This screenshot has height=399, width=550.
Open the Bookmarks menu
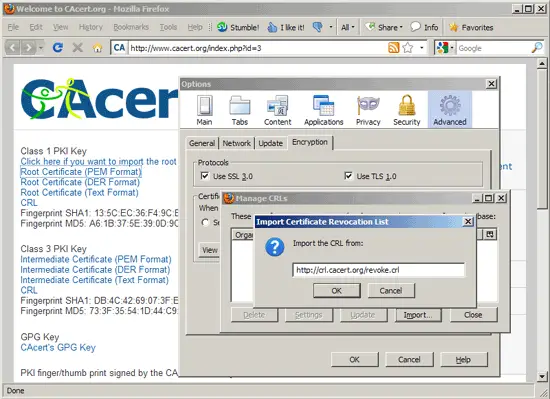(131, 27)
